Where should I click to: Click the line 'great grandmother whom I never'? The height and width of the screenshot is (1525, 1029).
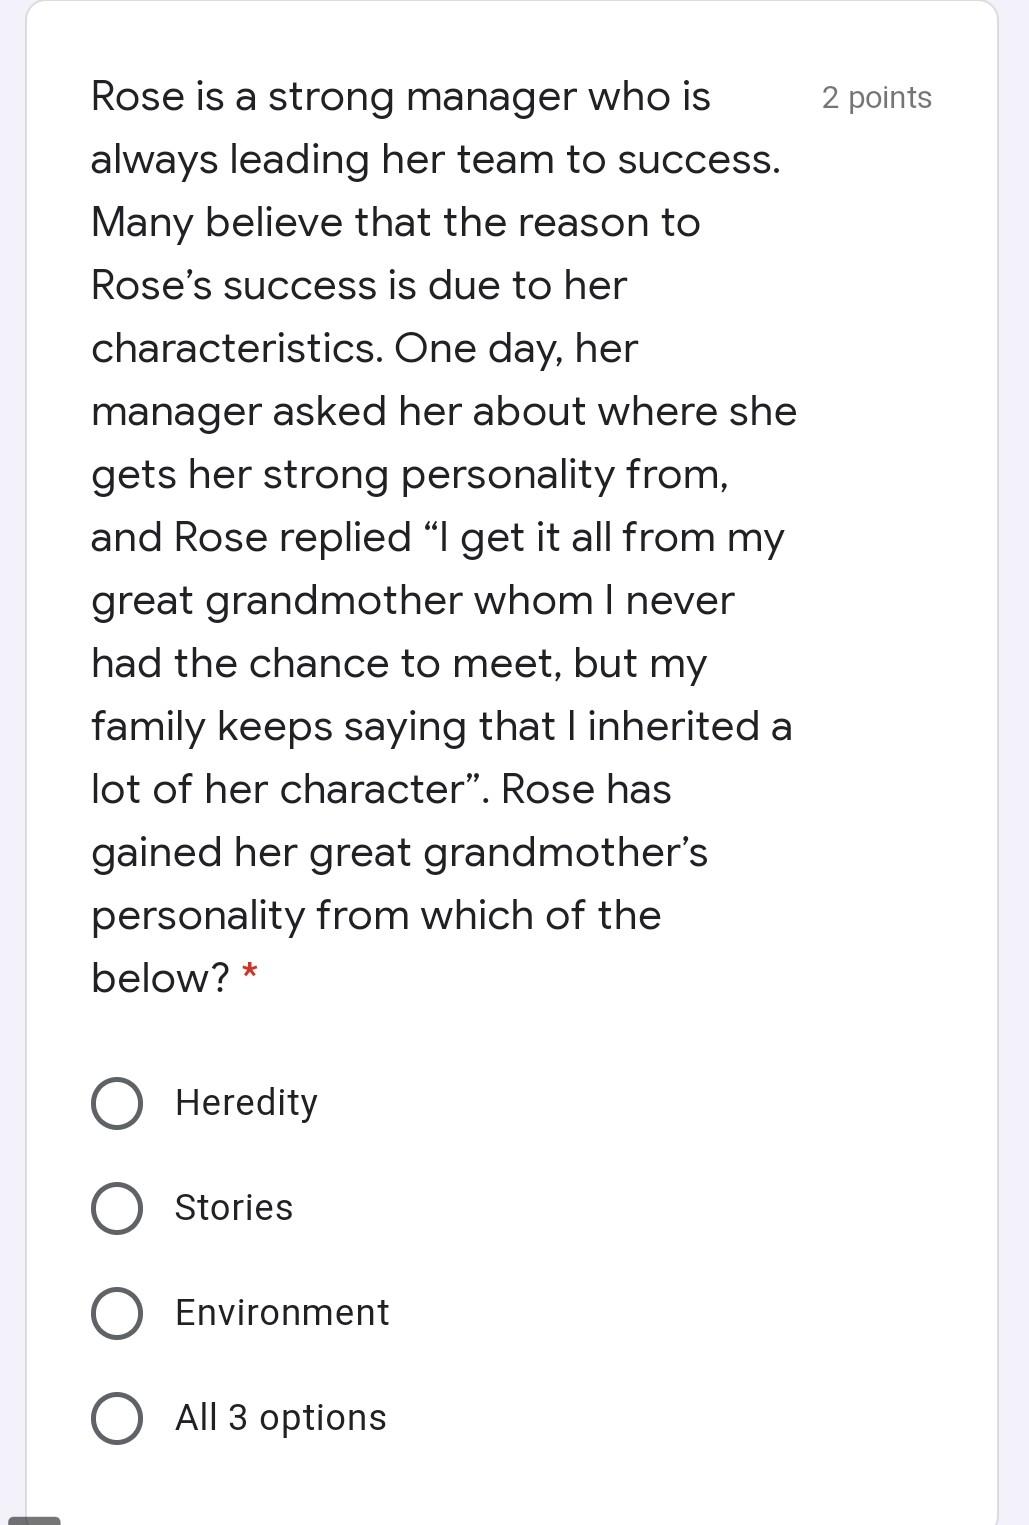click(x=413, y=602)
